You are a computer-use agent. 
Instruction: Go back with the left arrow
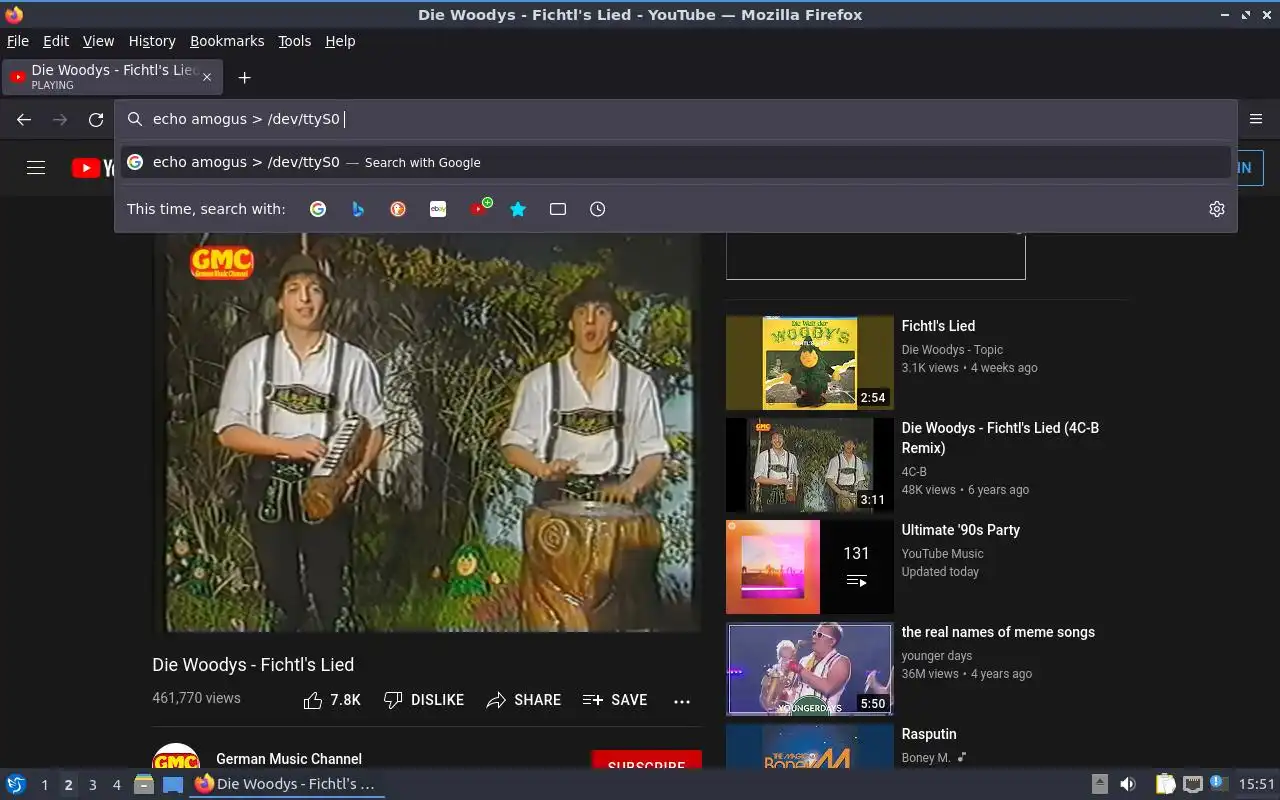pos(24,119)
